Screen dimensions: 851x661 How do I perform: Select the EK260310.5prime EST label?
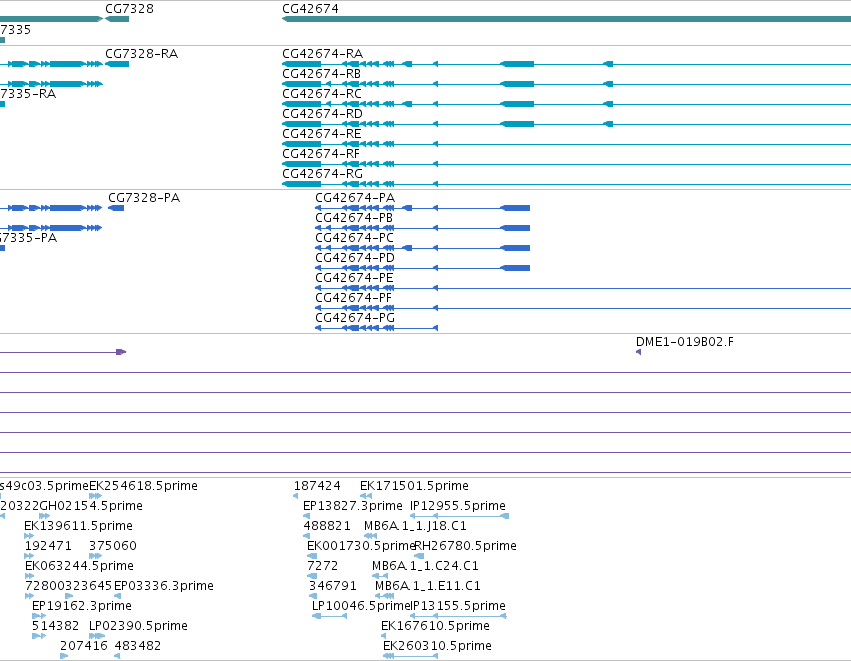437,646
